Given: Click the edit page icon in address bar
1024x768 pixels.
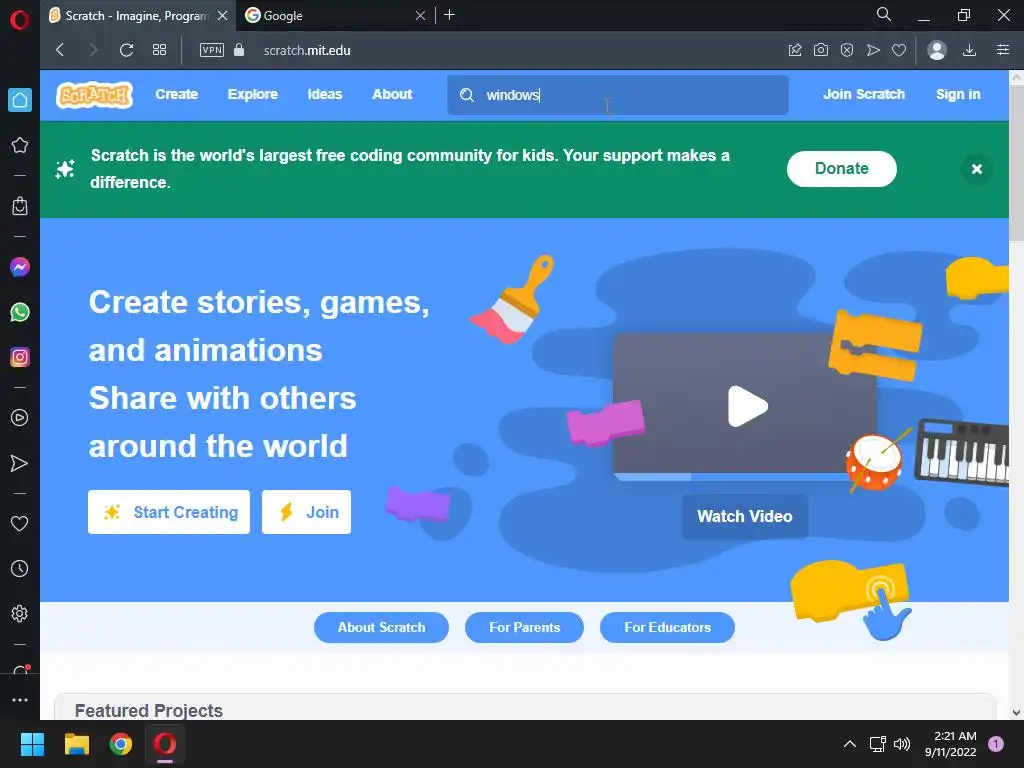Looking at the screenshot, I should (795, 50).
